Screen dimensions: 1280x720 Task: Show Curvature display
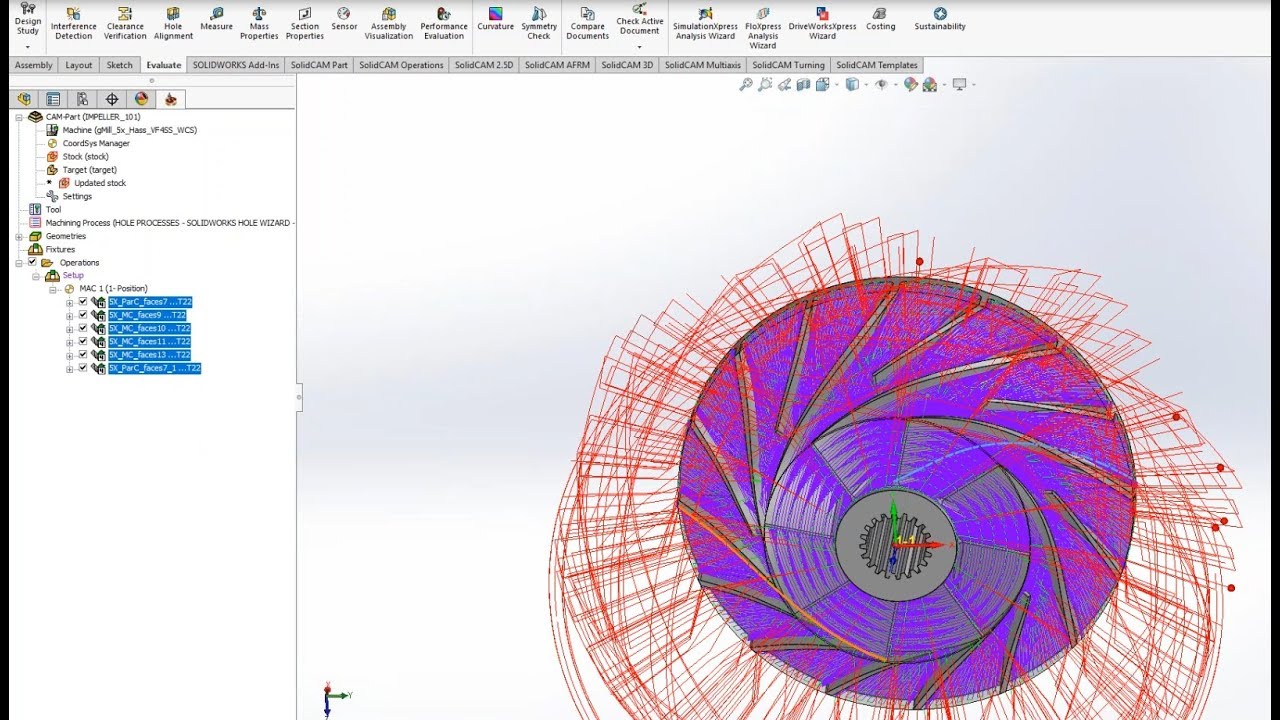[x=495, y=19]
